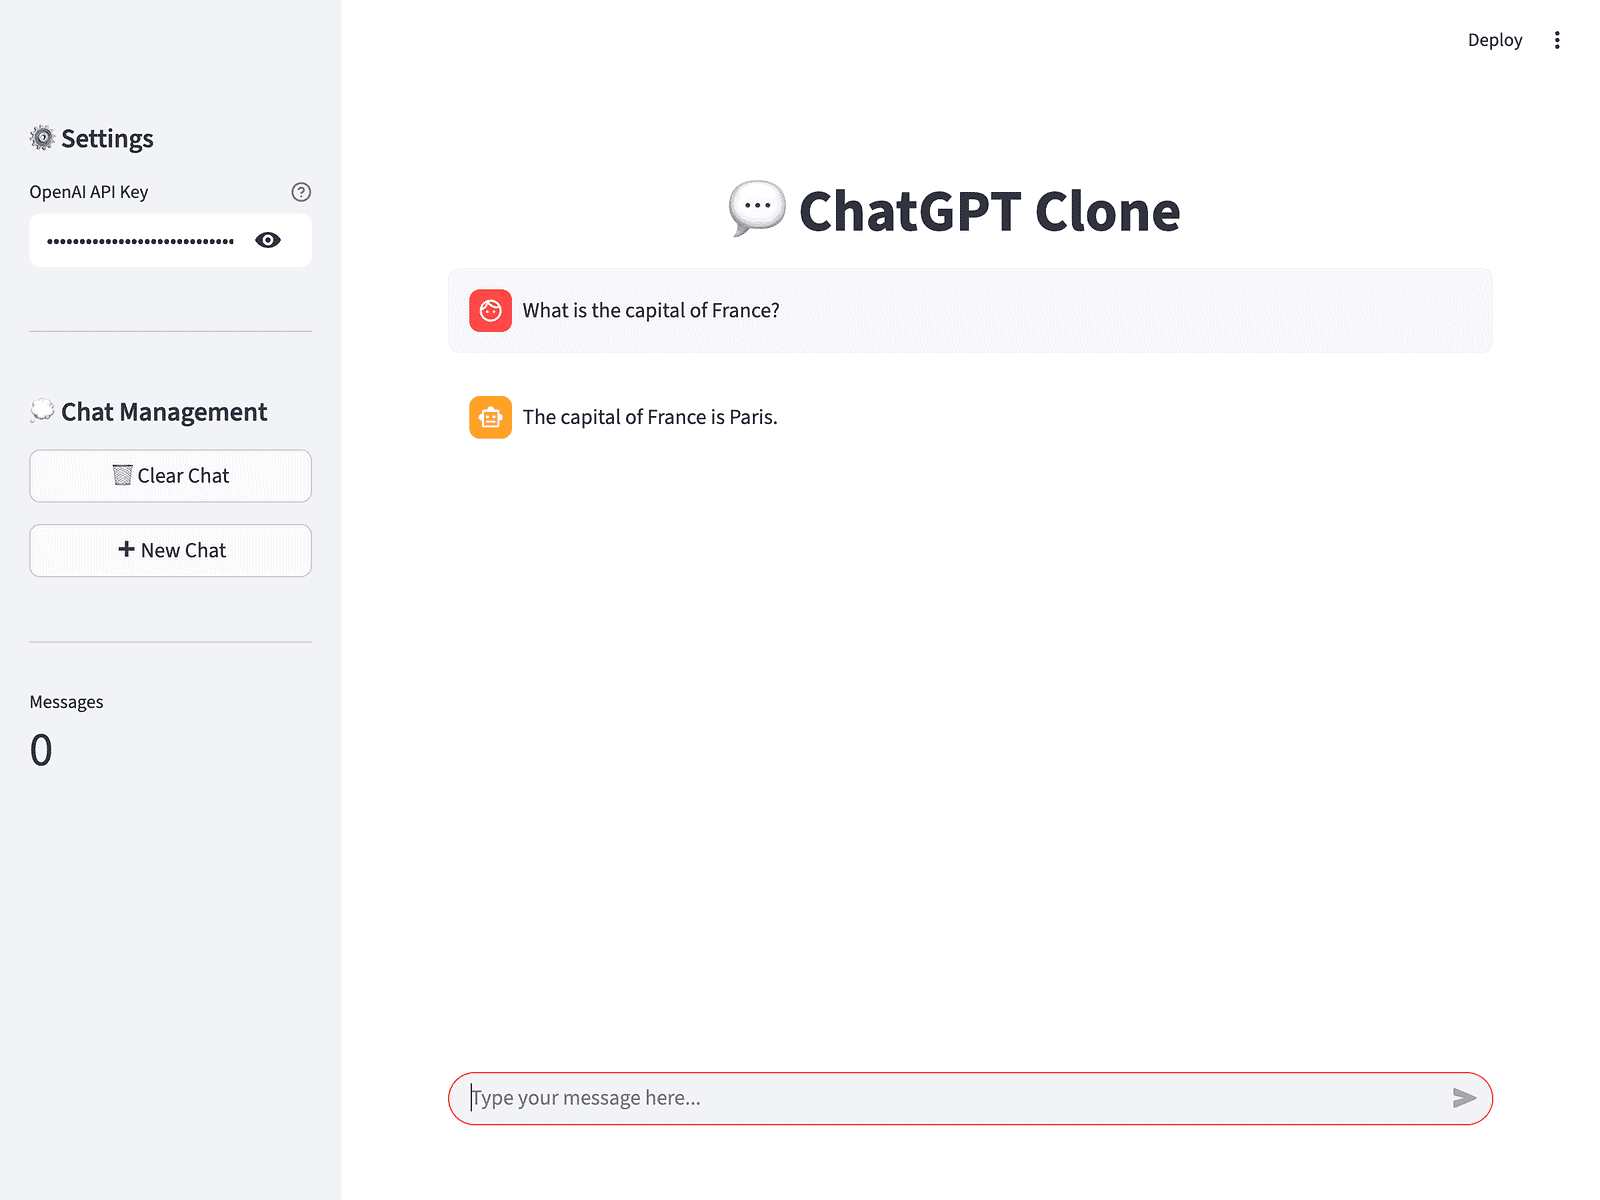This screenshot has width=1600, height=1200.
Task: Click Deploy in the top bar
Action: pos(1495,39)
